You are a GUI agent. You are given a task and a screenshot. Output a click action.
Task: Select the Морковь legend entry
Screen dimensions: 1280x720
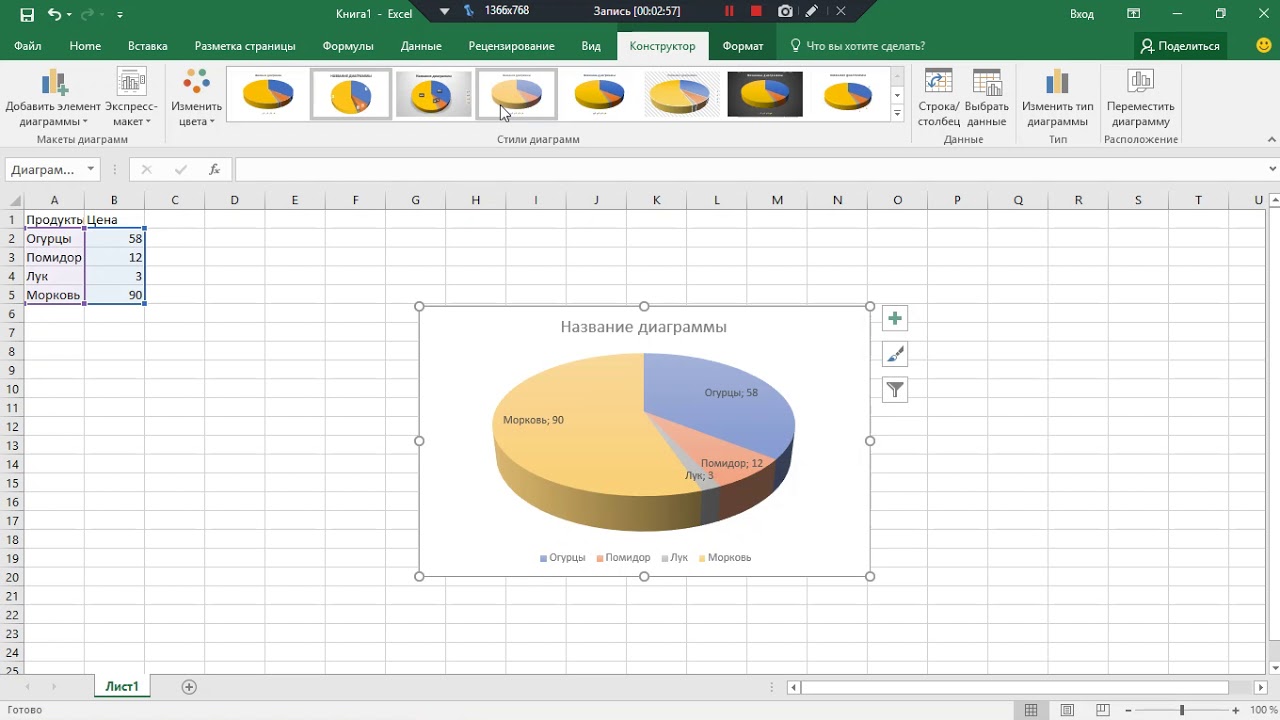[724, 558]
